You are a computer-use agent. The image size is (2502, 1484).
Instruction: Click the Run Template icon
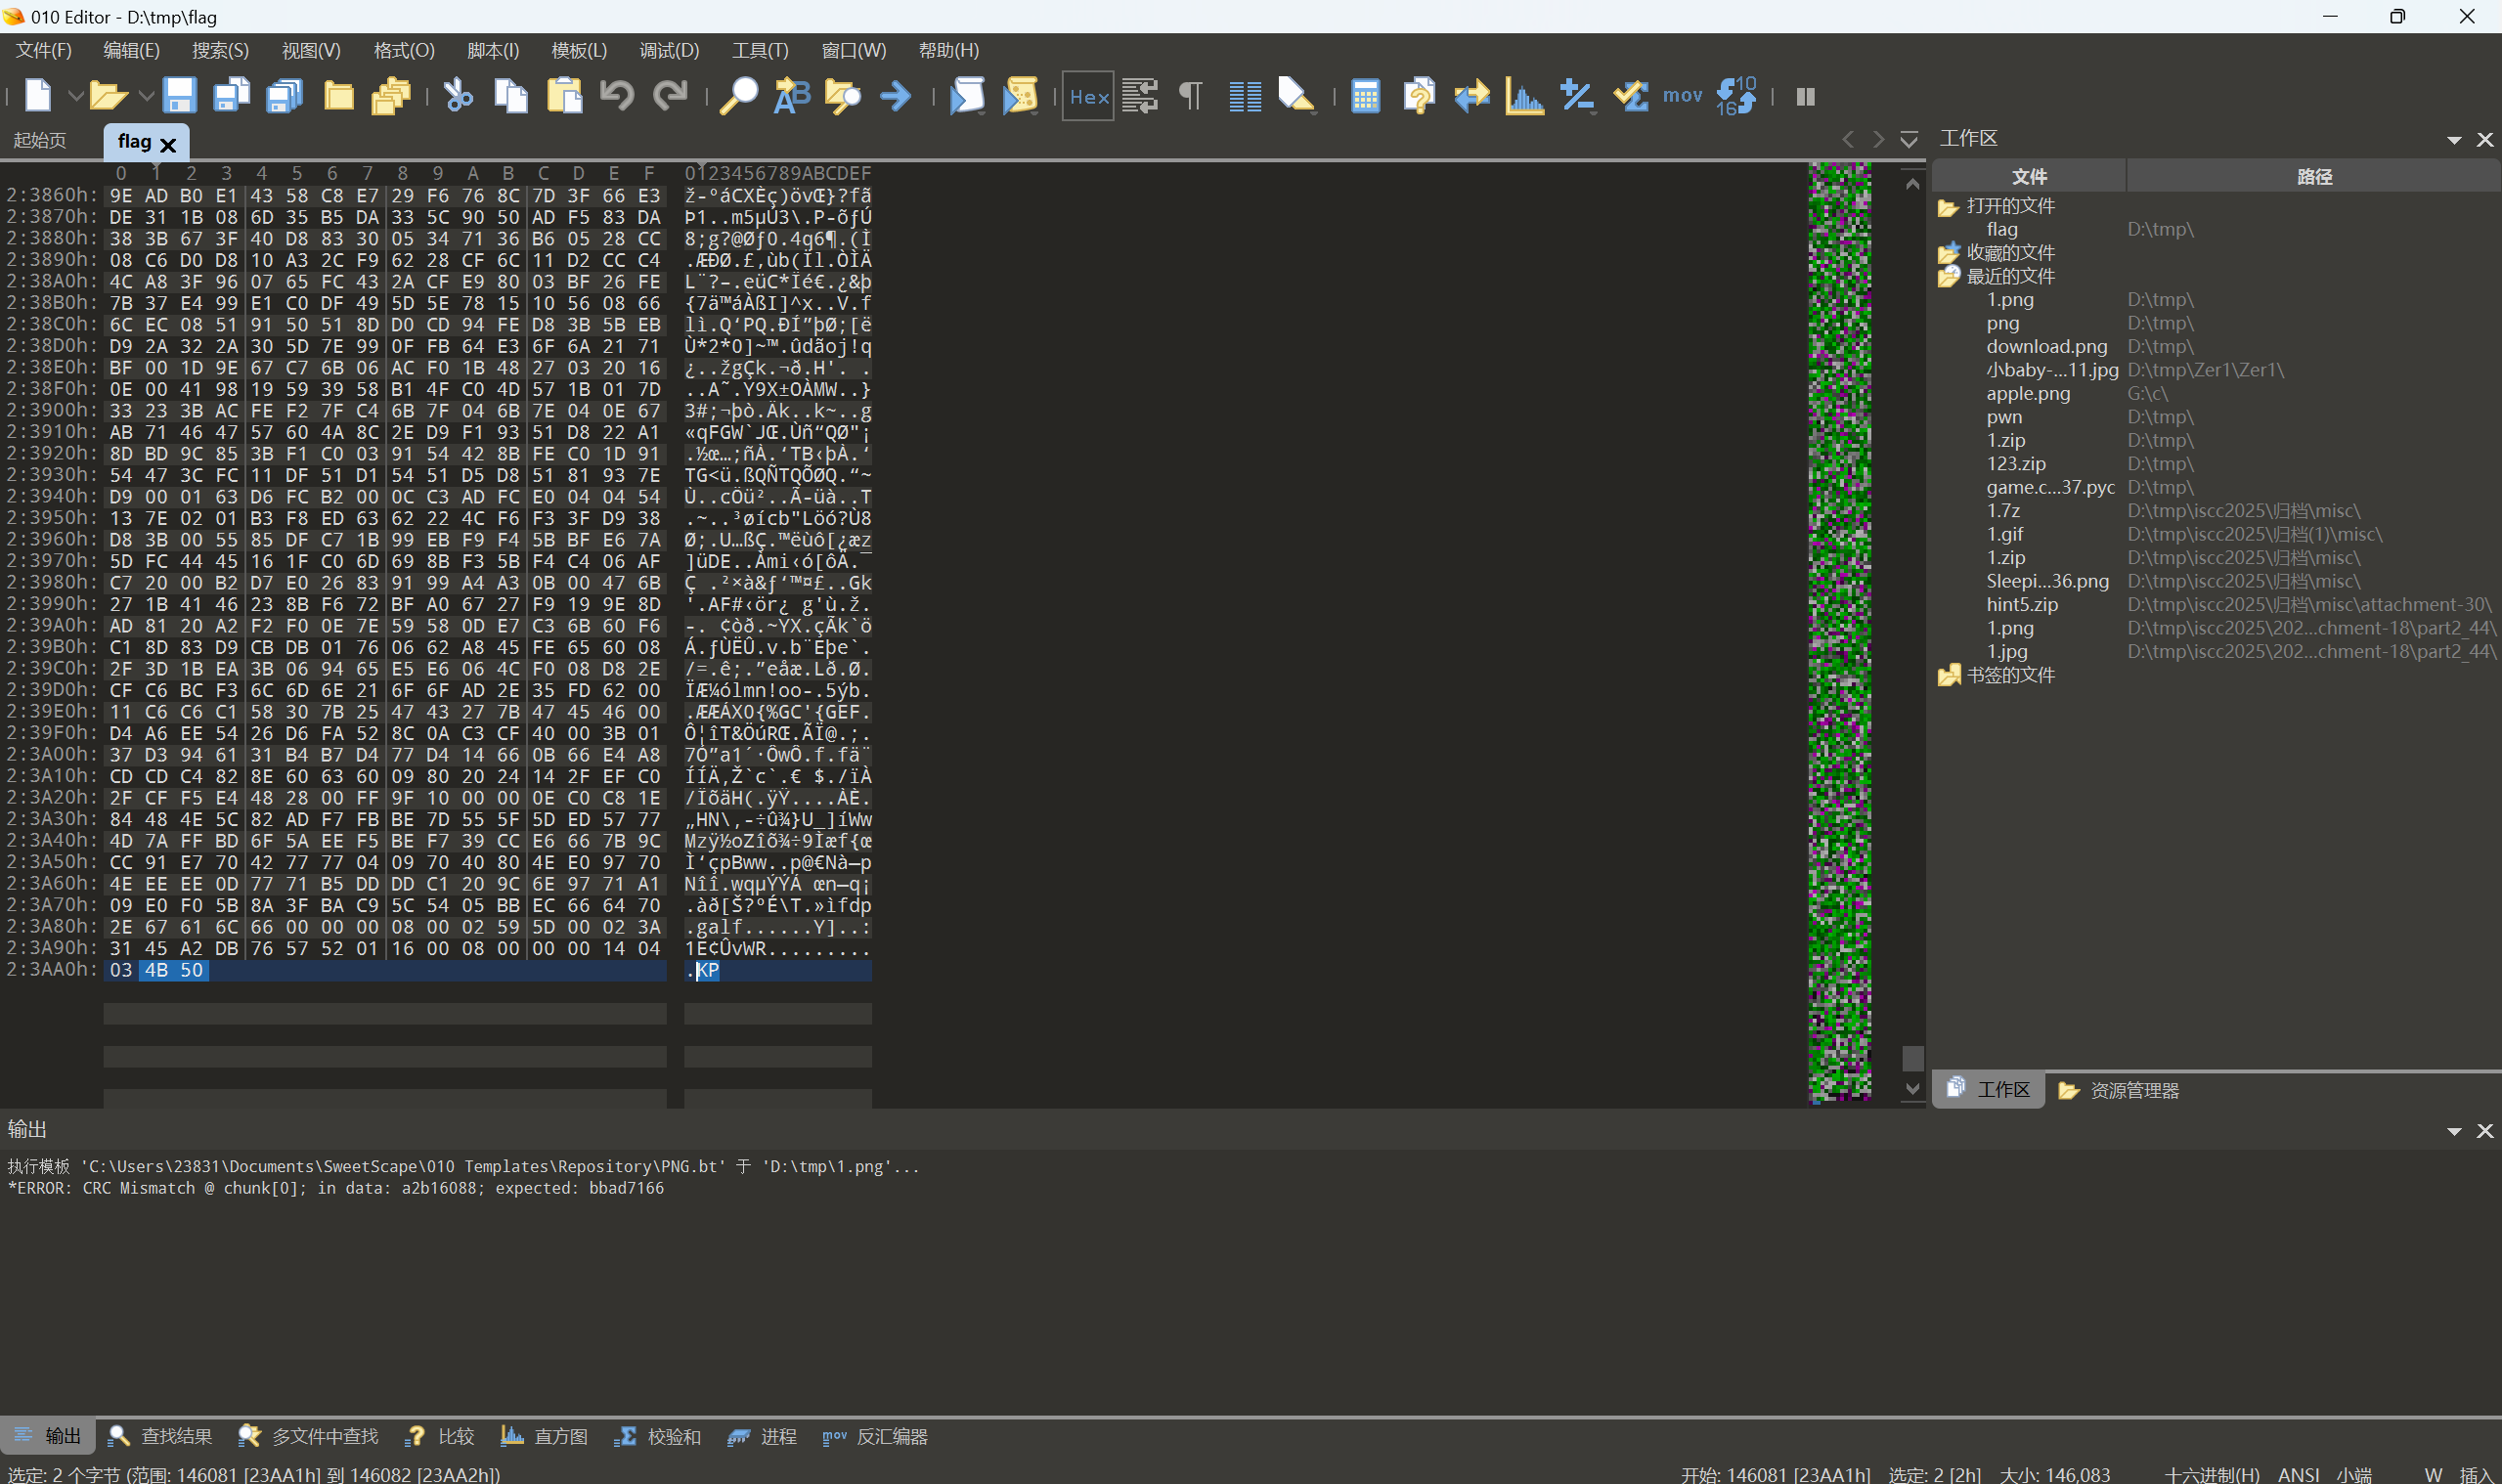(x=1020, y=96)
